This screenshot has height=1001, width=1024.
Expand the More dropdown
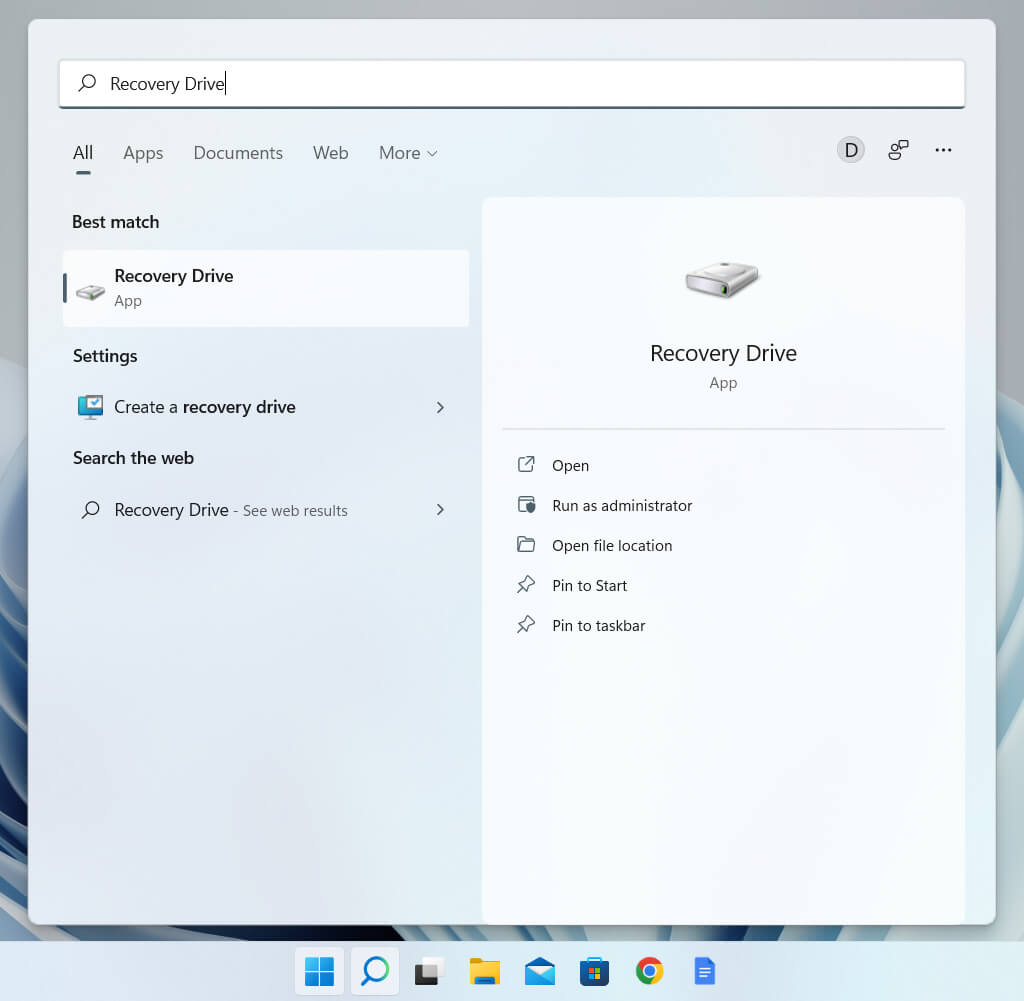(408, 153)
